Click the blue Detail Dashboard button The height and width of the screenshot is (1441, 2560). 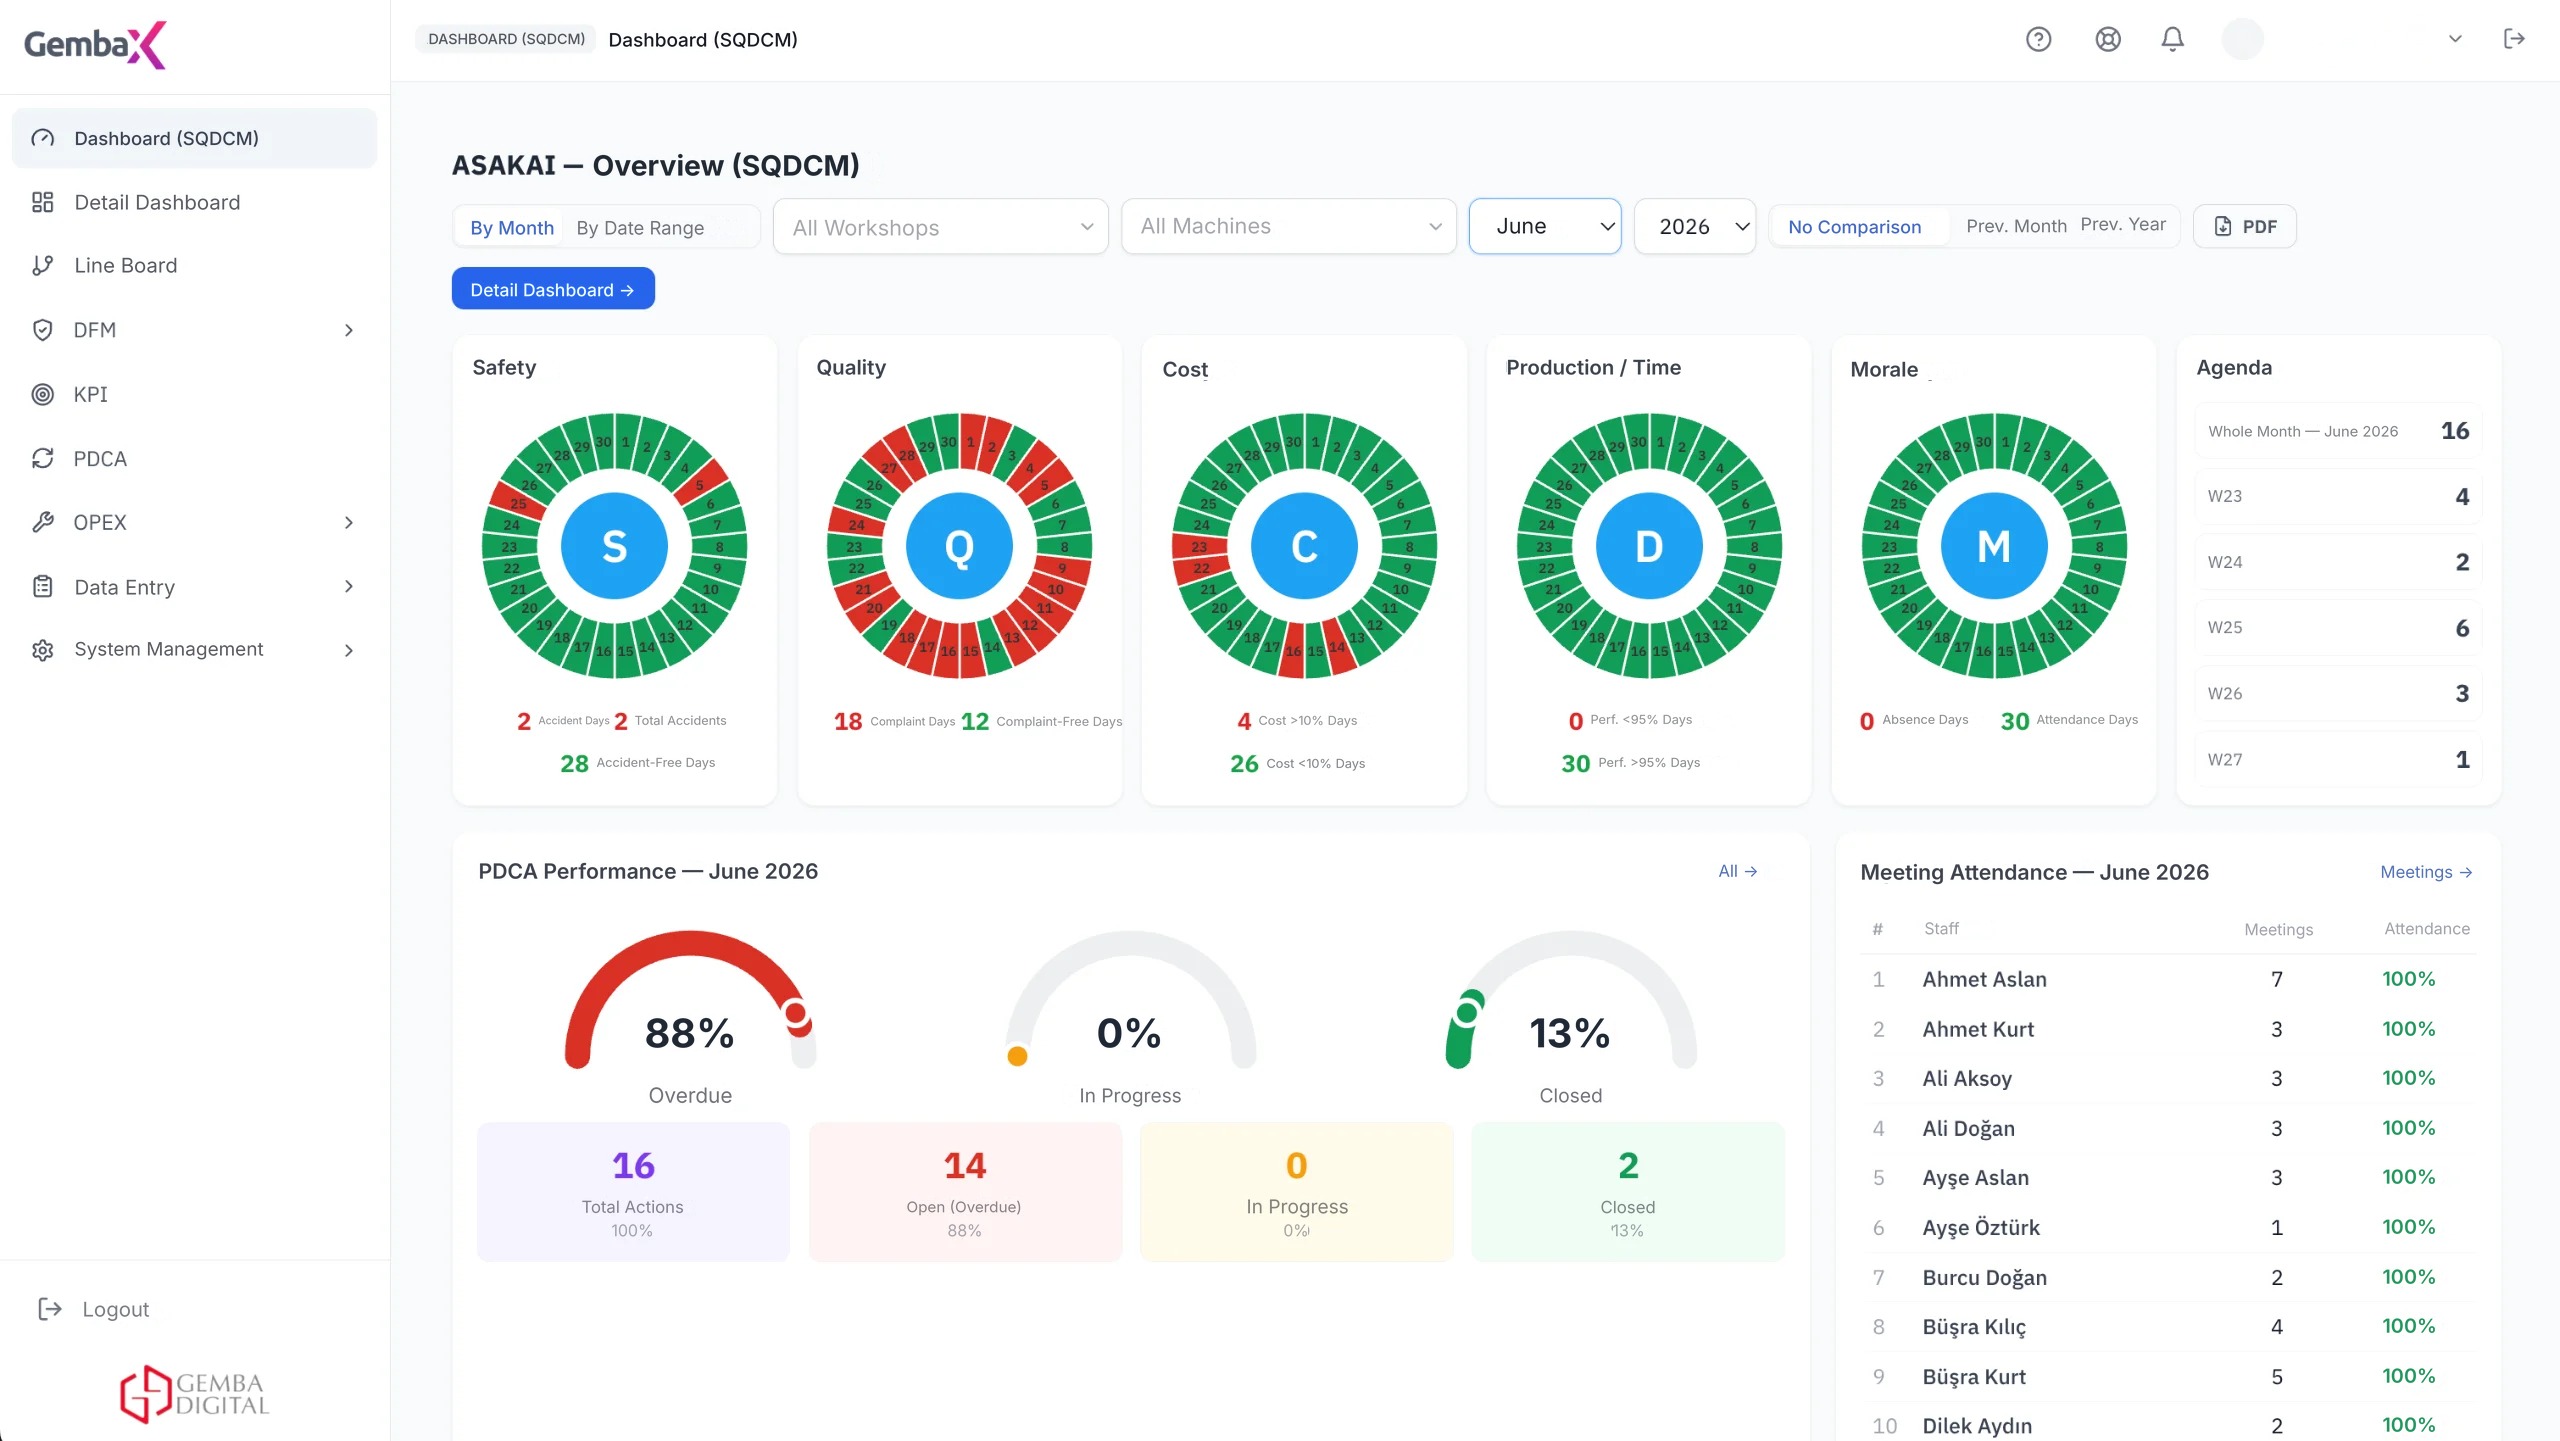(x=553, y=289)
